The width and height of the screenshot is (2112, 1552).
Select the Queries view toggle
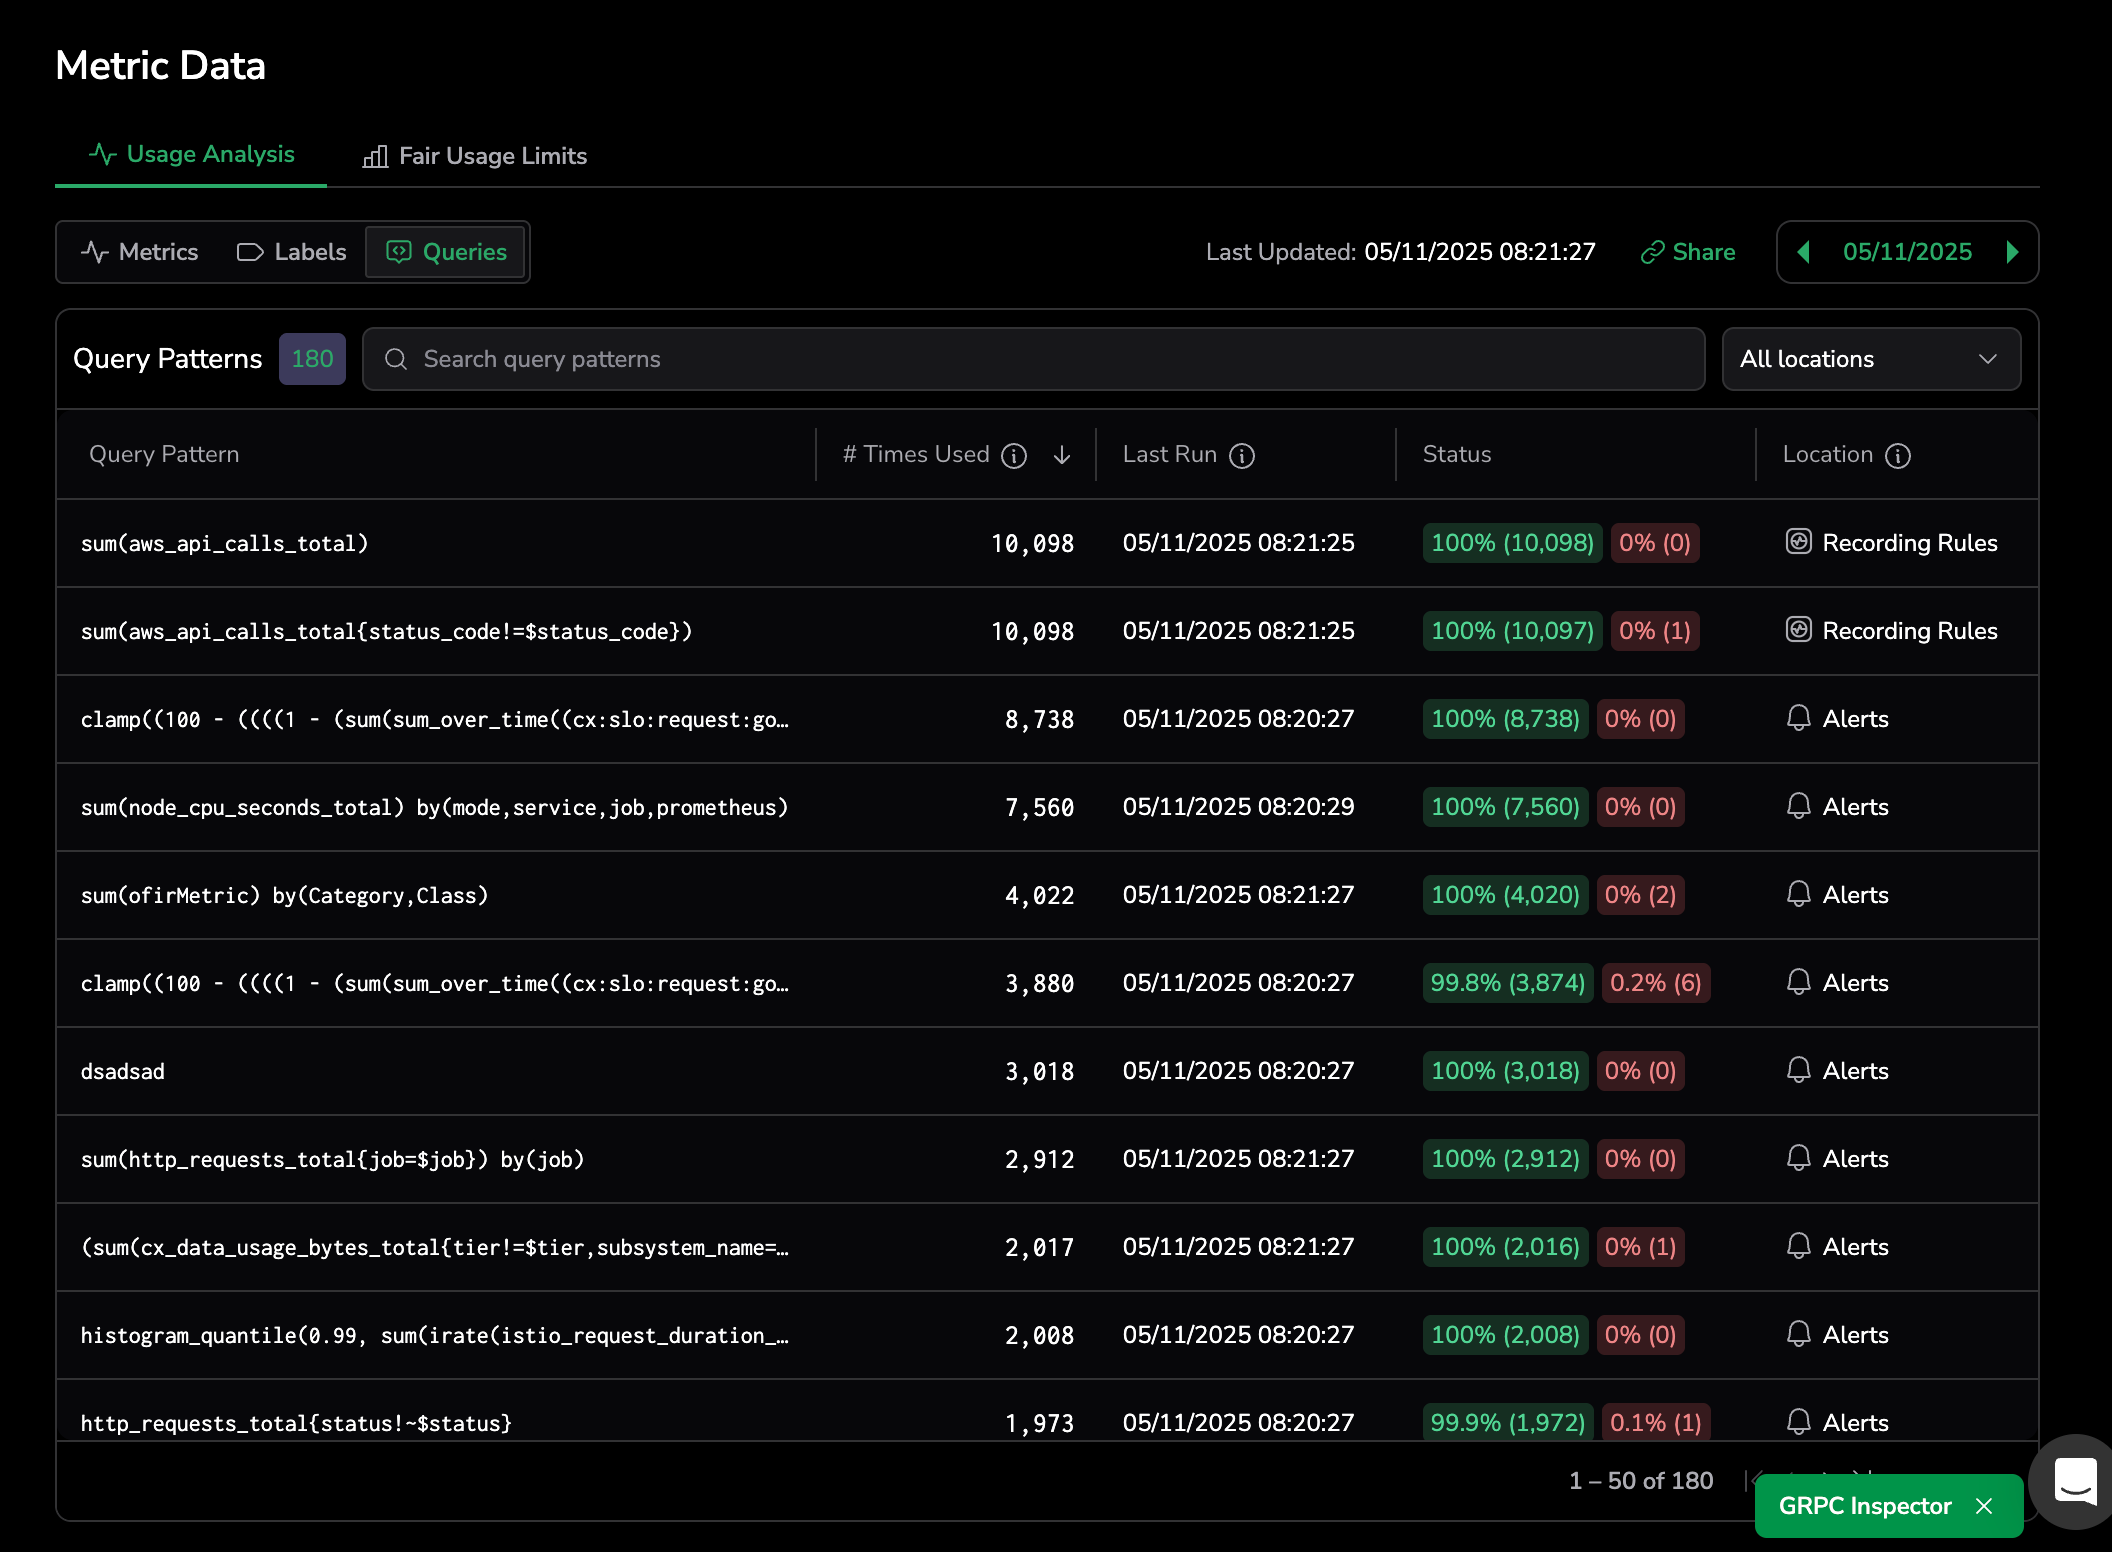[447, 252]
